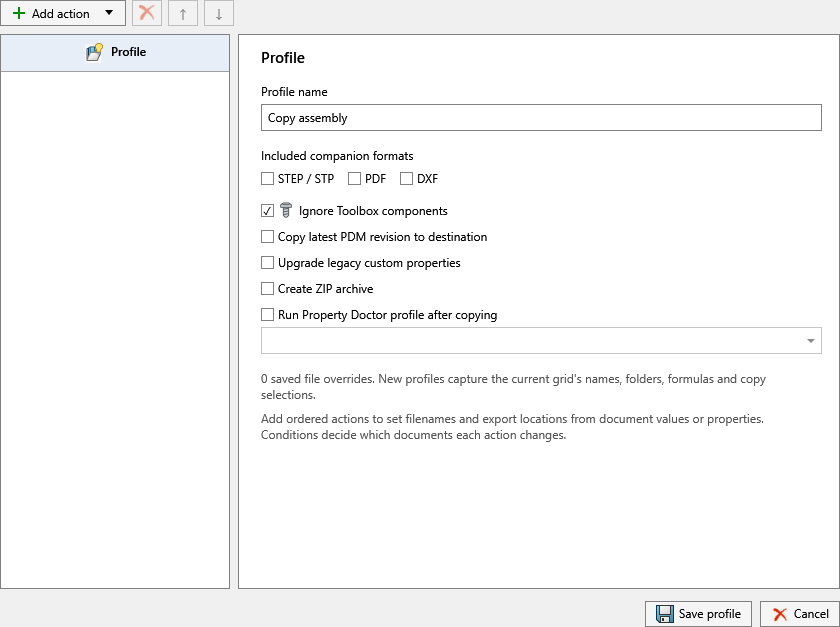Move action down with the down arrow
The width and height of the screenshot is (840, 627).
click(219, 13)
